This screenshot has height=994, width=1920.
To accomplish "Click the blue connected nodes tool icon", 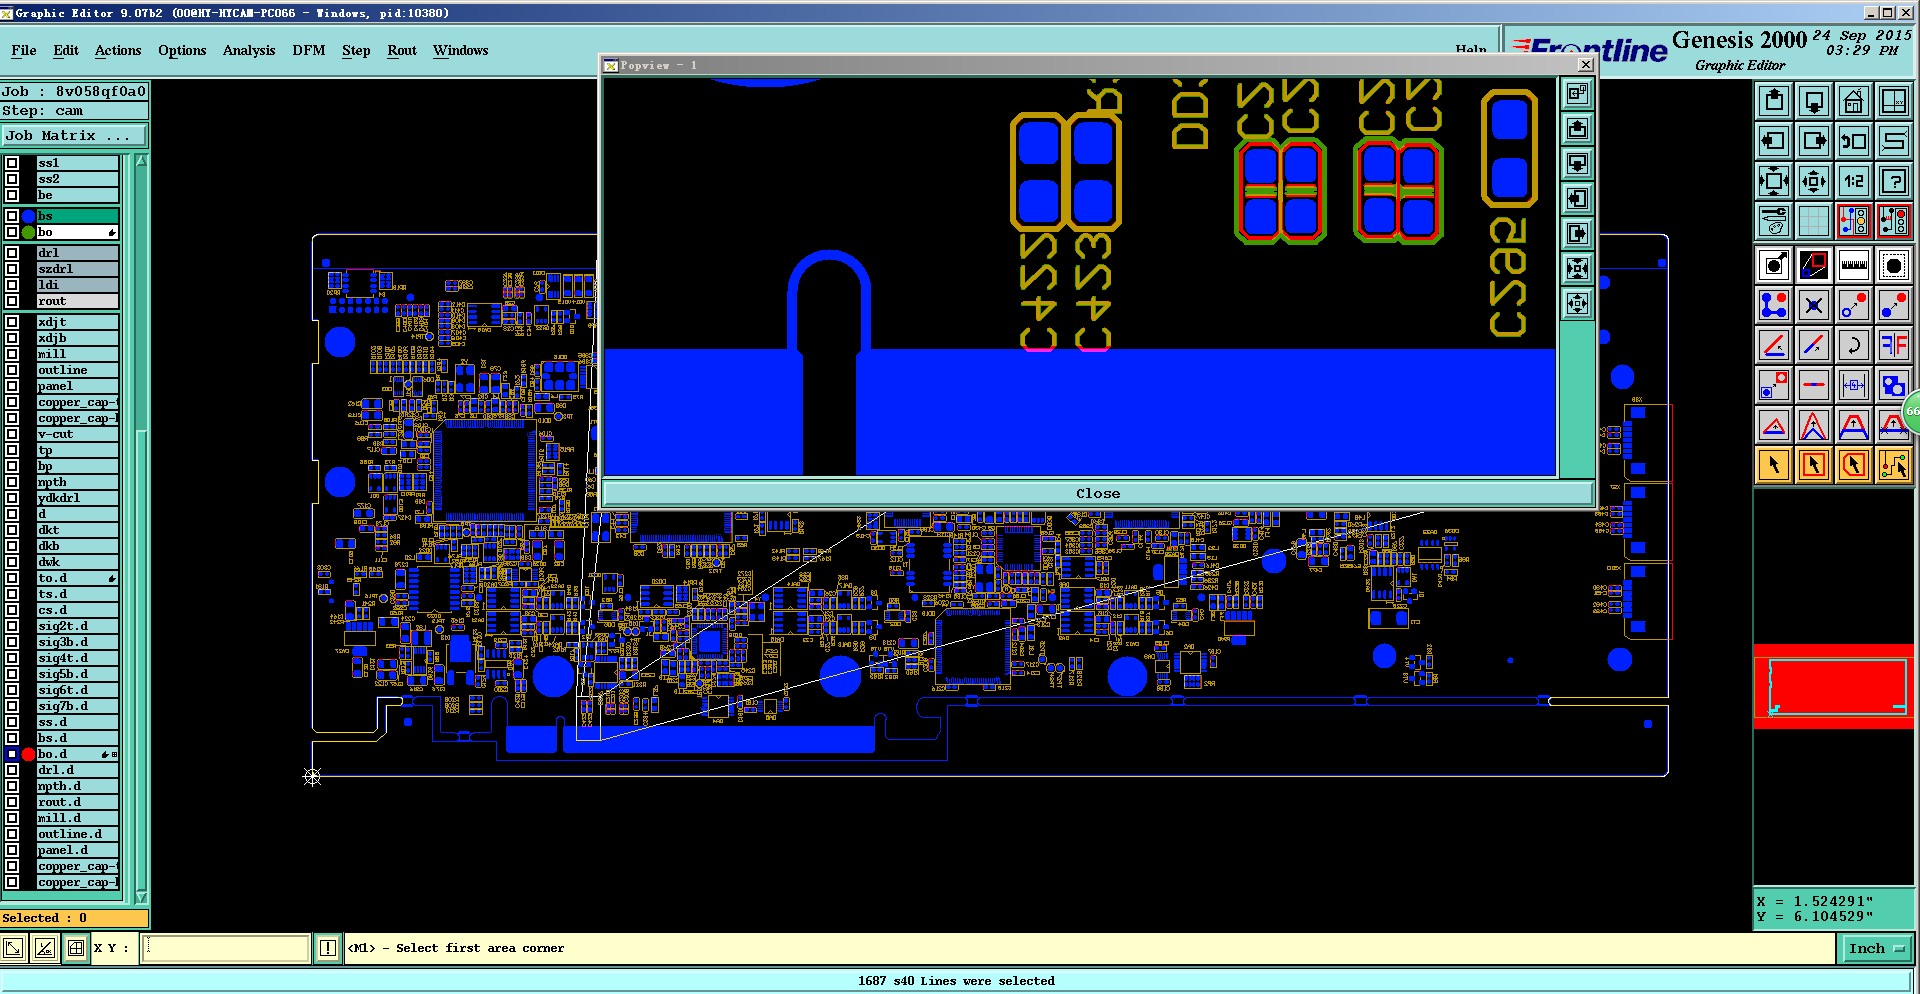I will tap(1774, 306).
